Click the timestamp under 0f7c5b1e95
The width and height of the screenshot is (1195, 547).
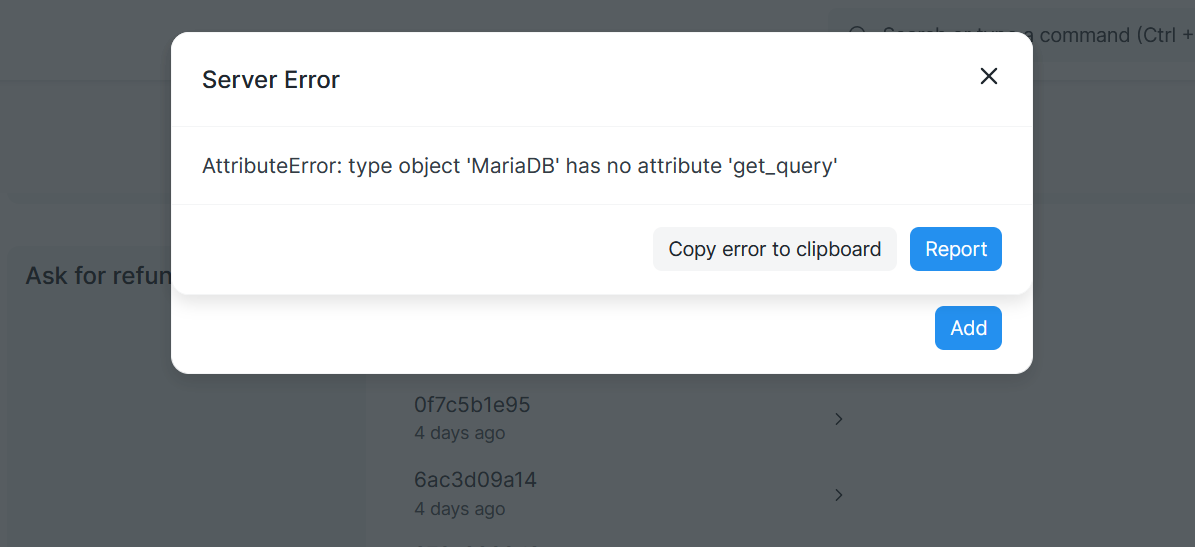pos(459,433)
